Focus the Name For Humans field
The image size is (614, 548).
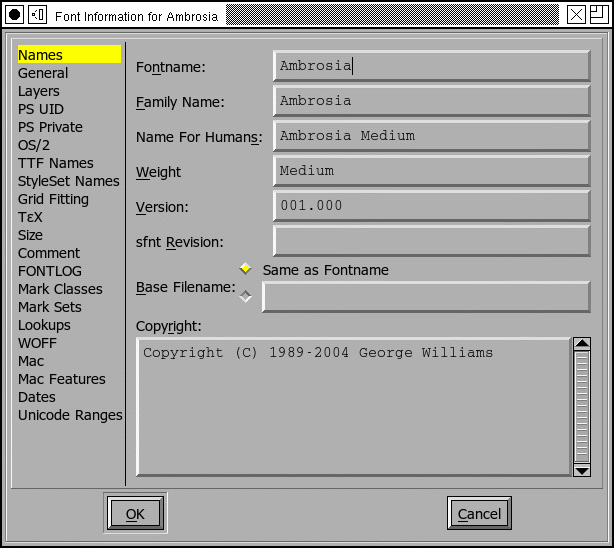(431, 136)
